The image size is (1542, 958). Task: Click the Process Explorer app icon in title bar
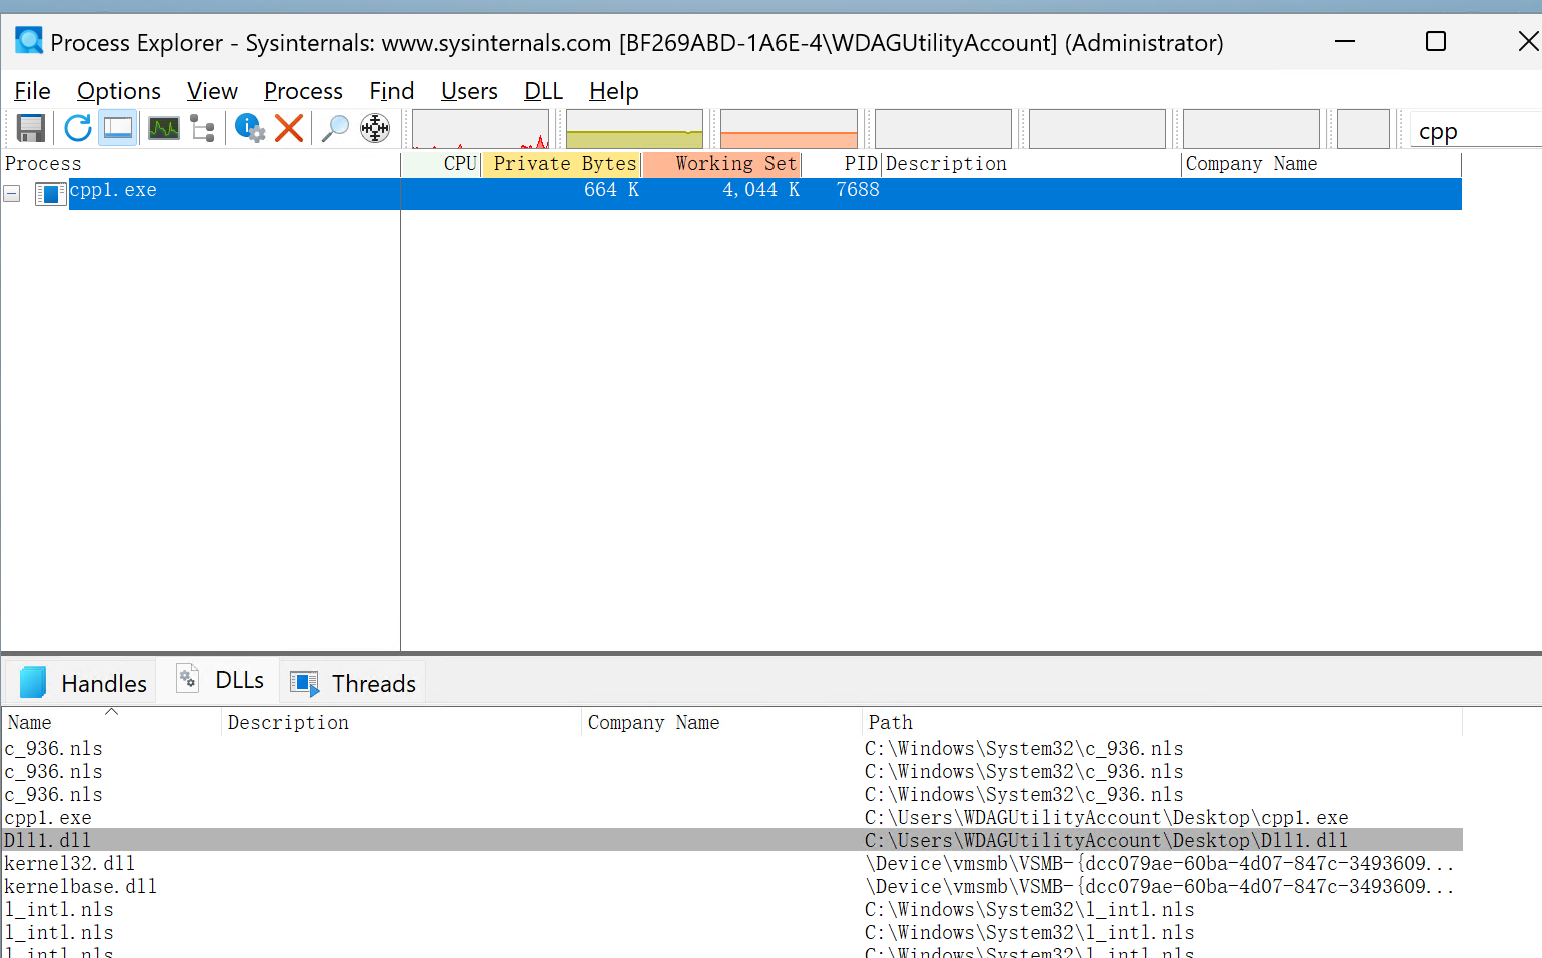point(29,41)
